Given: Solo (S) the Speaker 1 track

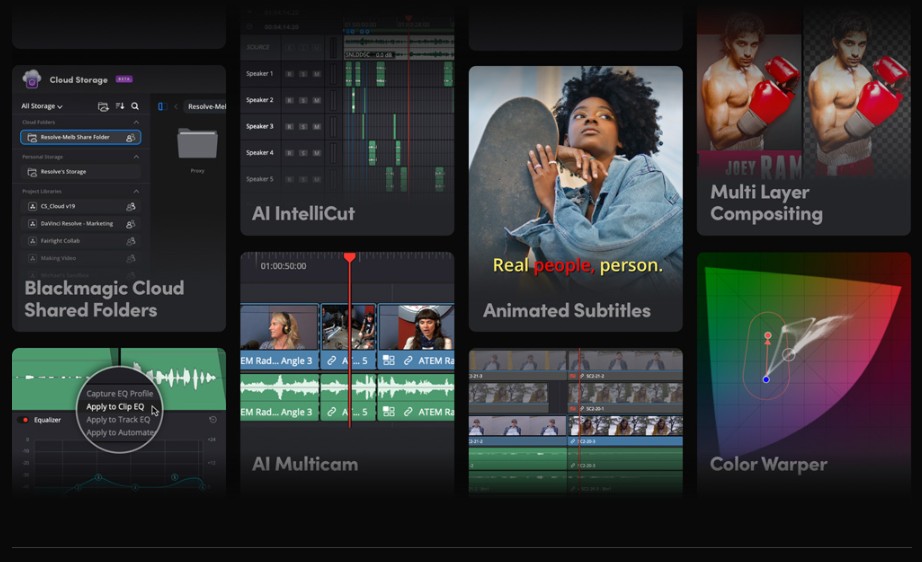Looking at the screenshot, I should [x=303, y=74].
